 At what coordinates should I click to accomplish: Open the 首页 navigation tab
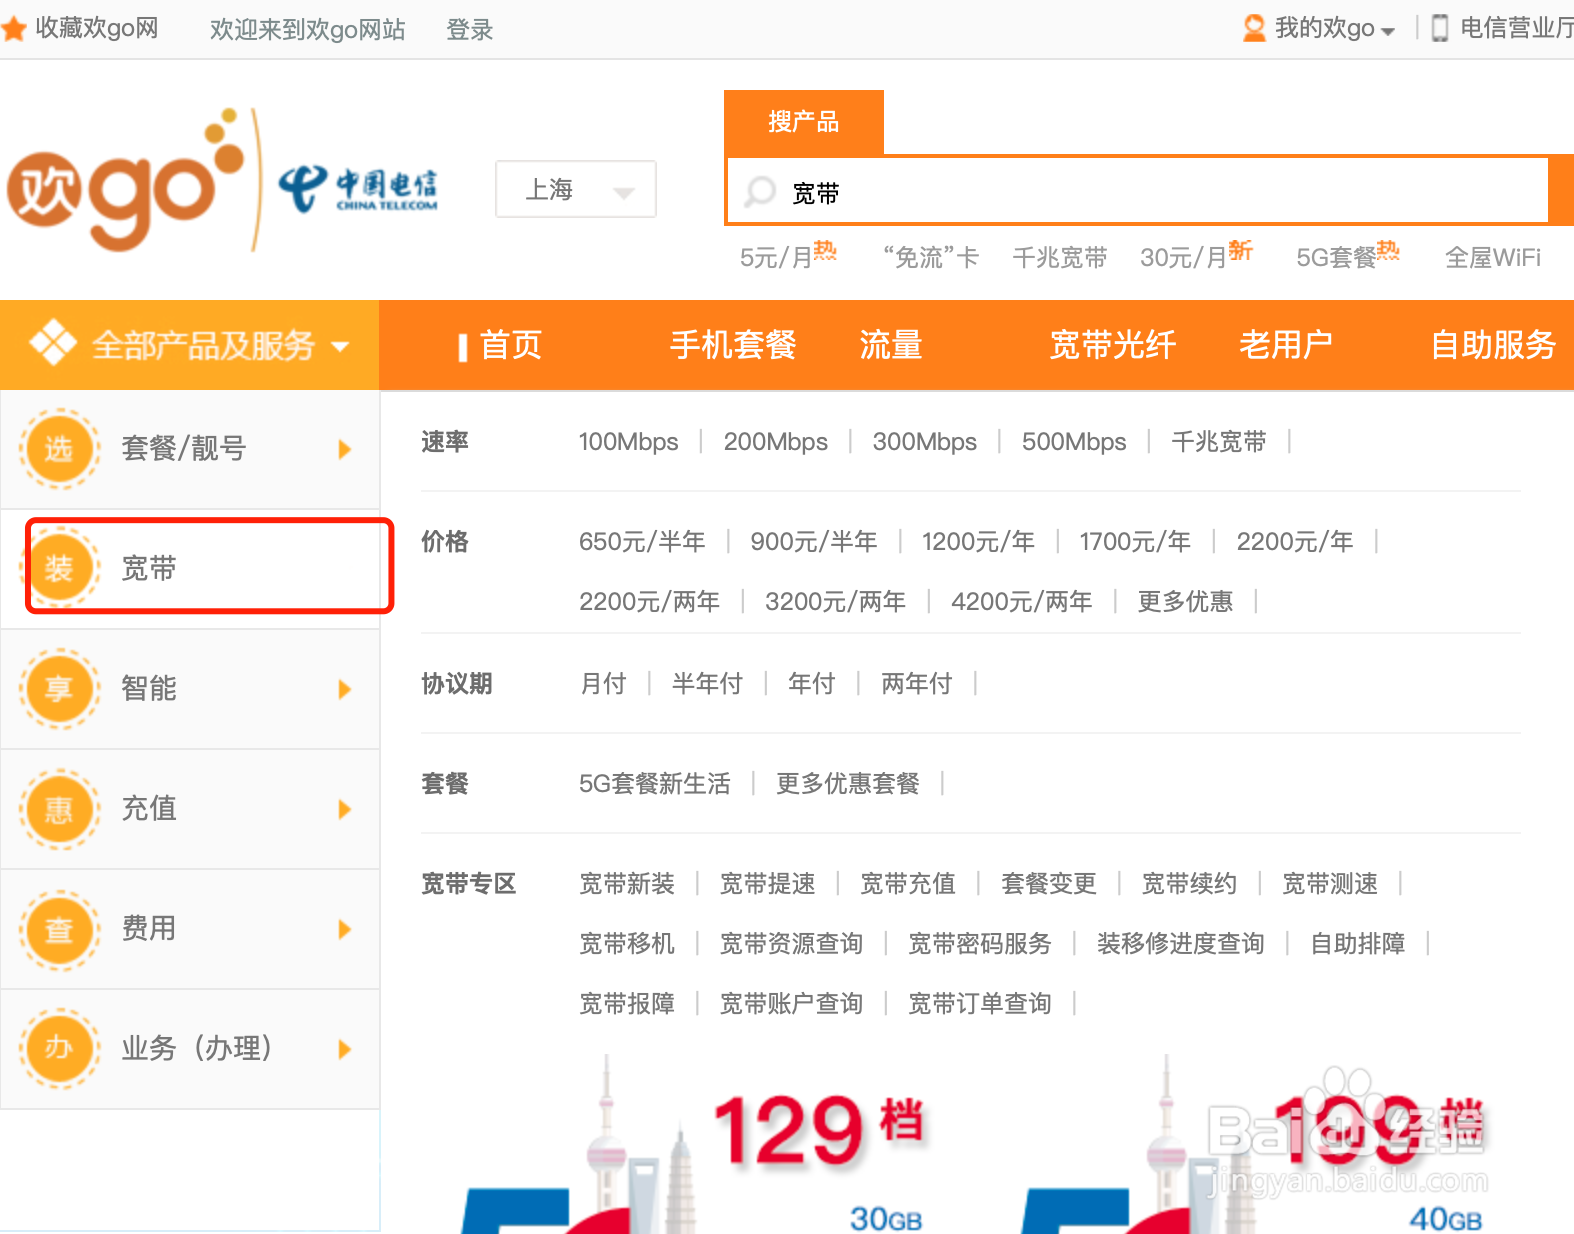510,345
